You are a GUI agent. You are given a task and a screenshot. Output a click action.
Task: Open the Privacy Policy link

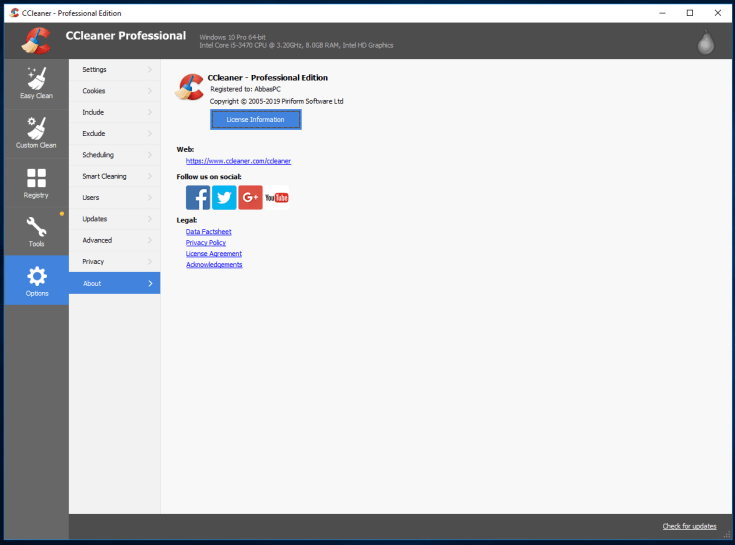pyautogui.click(x=206, y=243)
